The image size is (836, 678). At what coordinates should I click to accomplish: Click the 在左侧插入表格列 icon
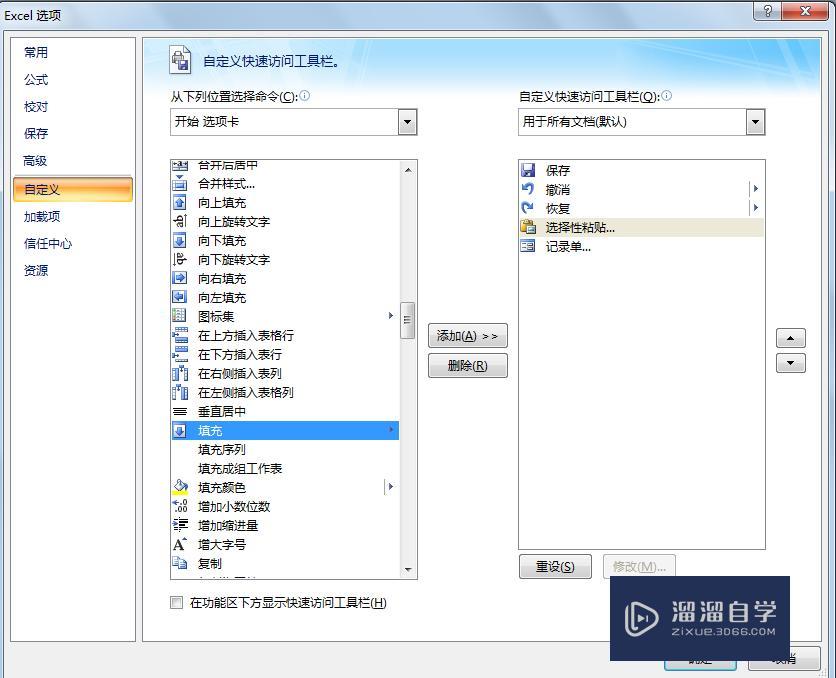(x=180, y=392)
